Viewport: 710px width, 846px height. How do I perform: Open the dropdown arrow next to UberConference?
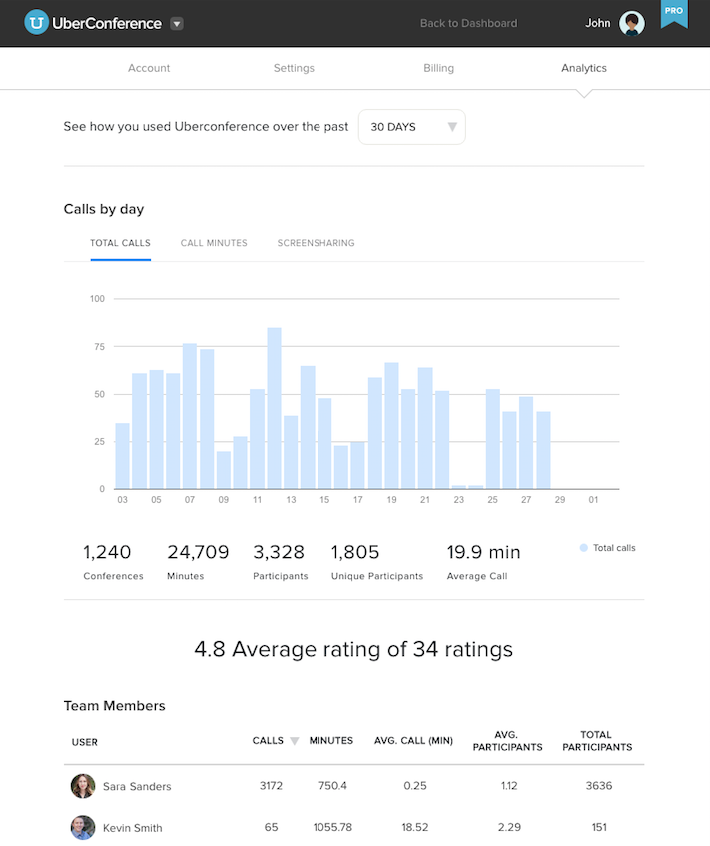[x=177, y=24]
